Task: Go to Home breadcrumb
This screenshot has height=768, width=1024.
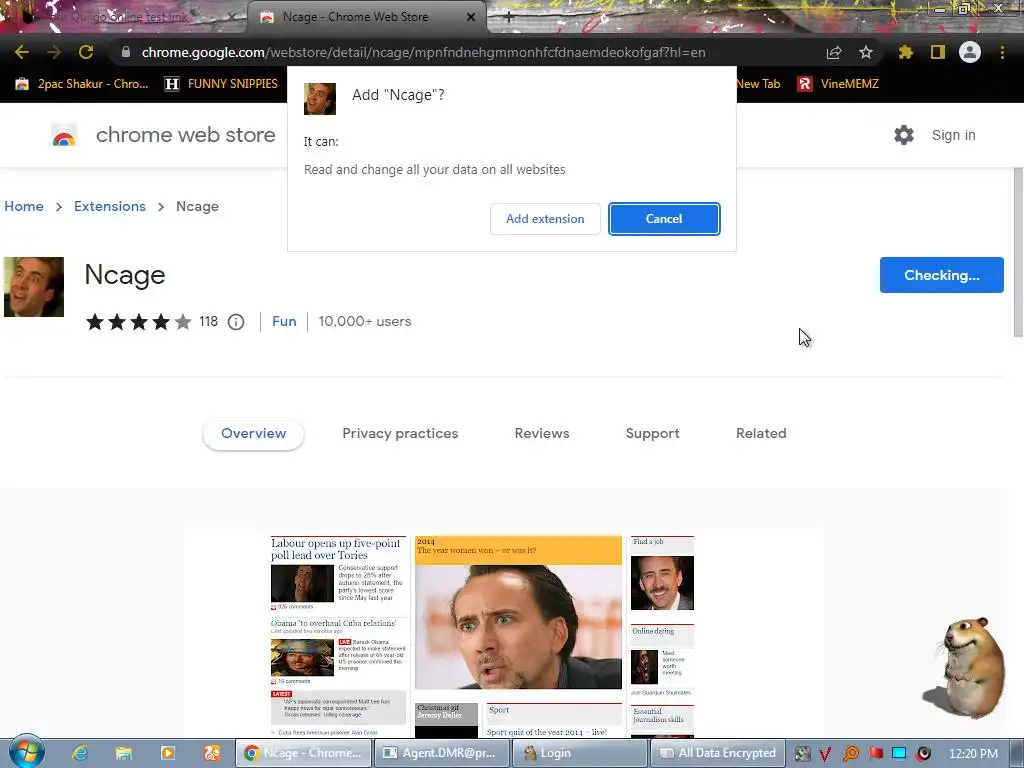Action: pyautogui.click(x=24, y=206)
